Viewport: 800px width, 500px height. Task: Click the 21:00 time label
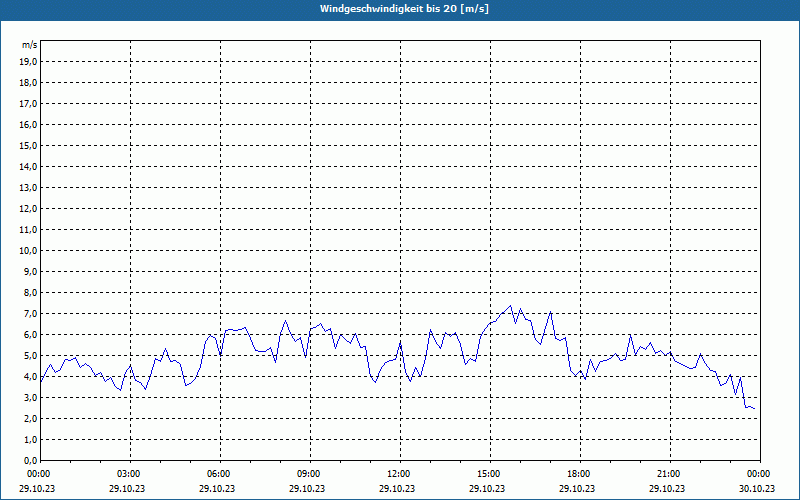coord(670,474)
